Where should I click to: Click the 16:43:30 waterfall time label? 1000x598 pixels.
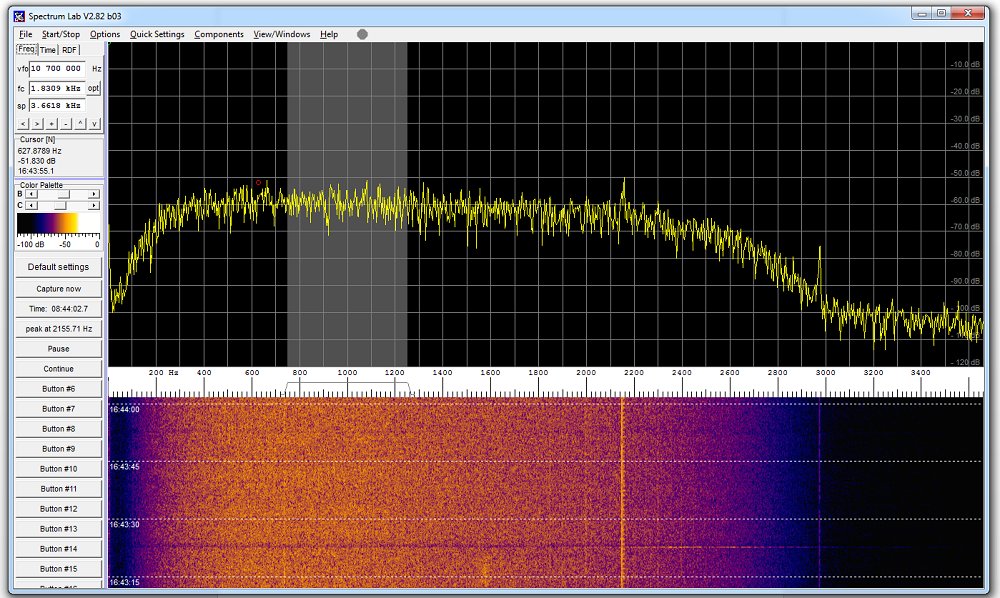124,525
